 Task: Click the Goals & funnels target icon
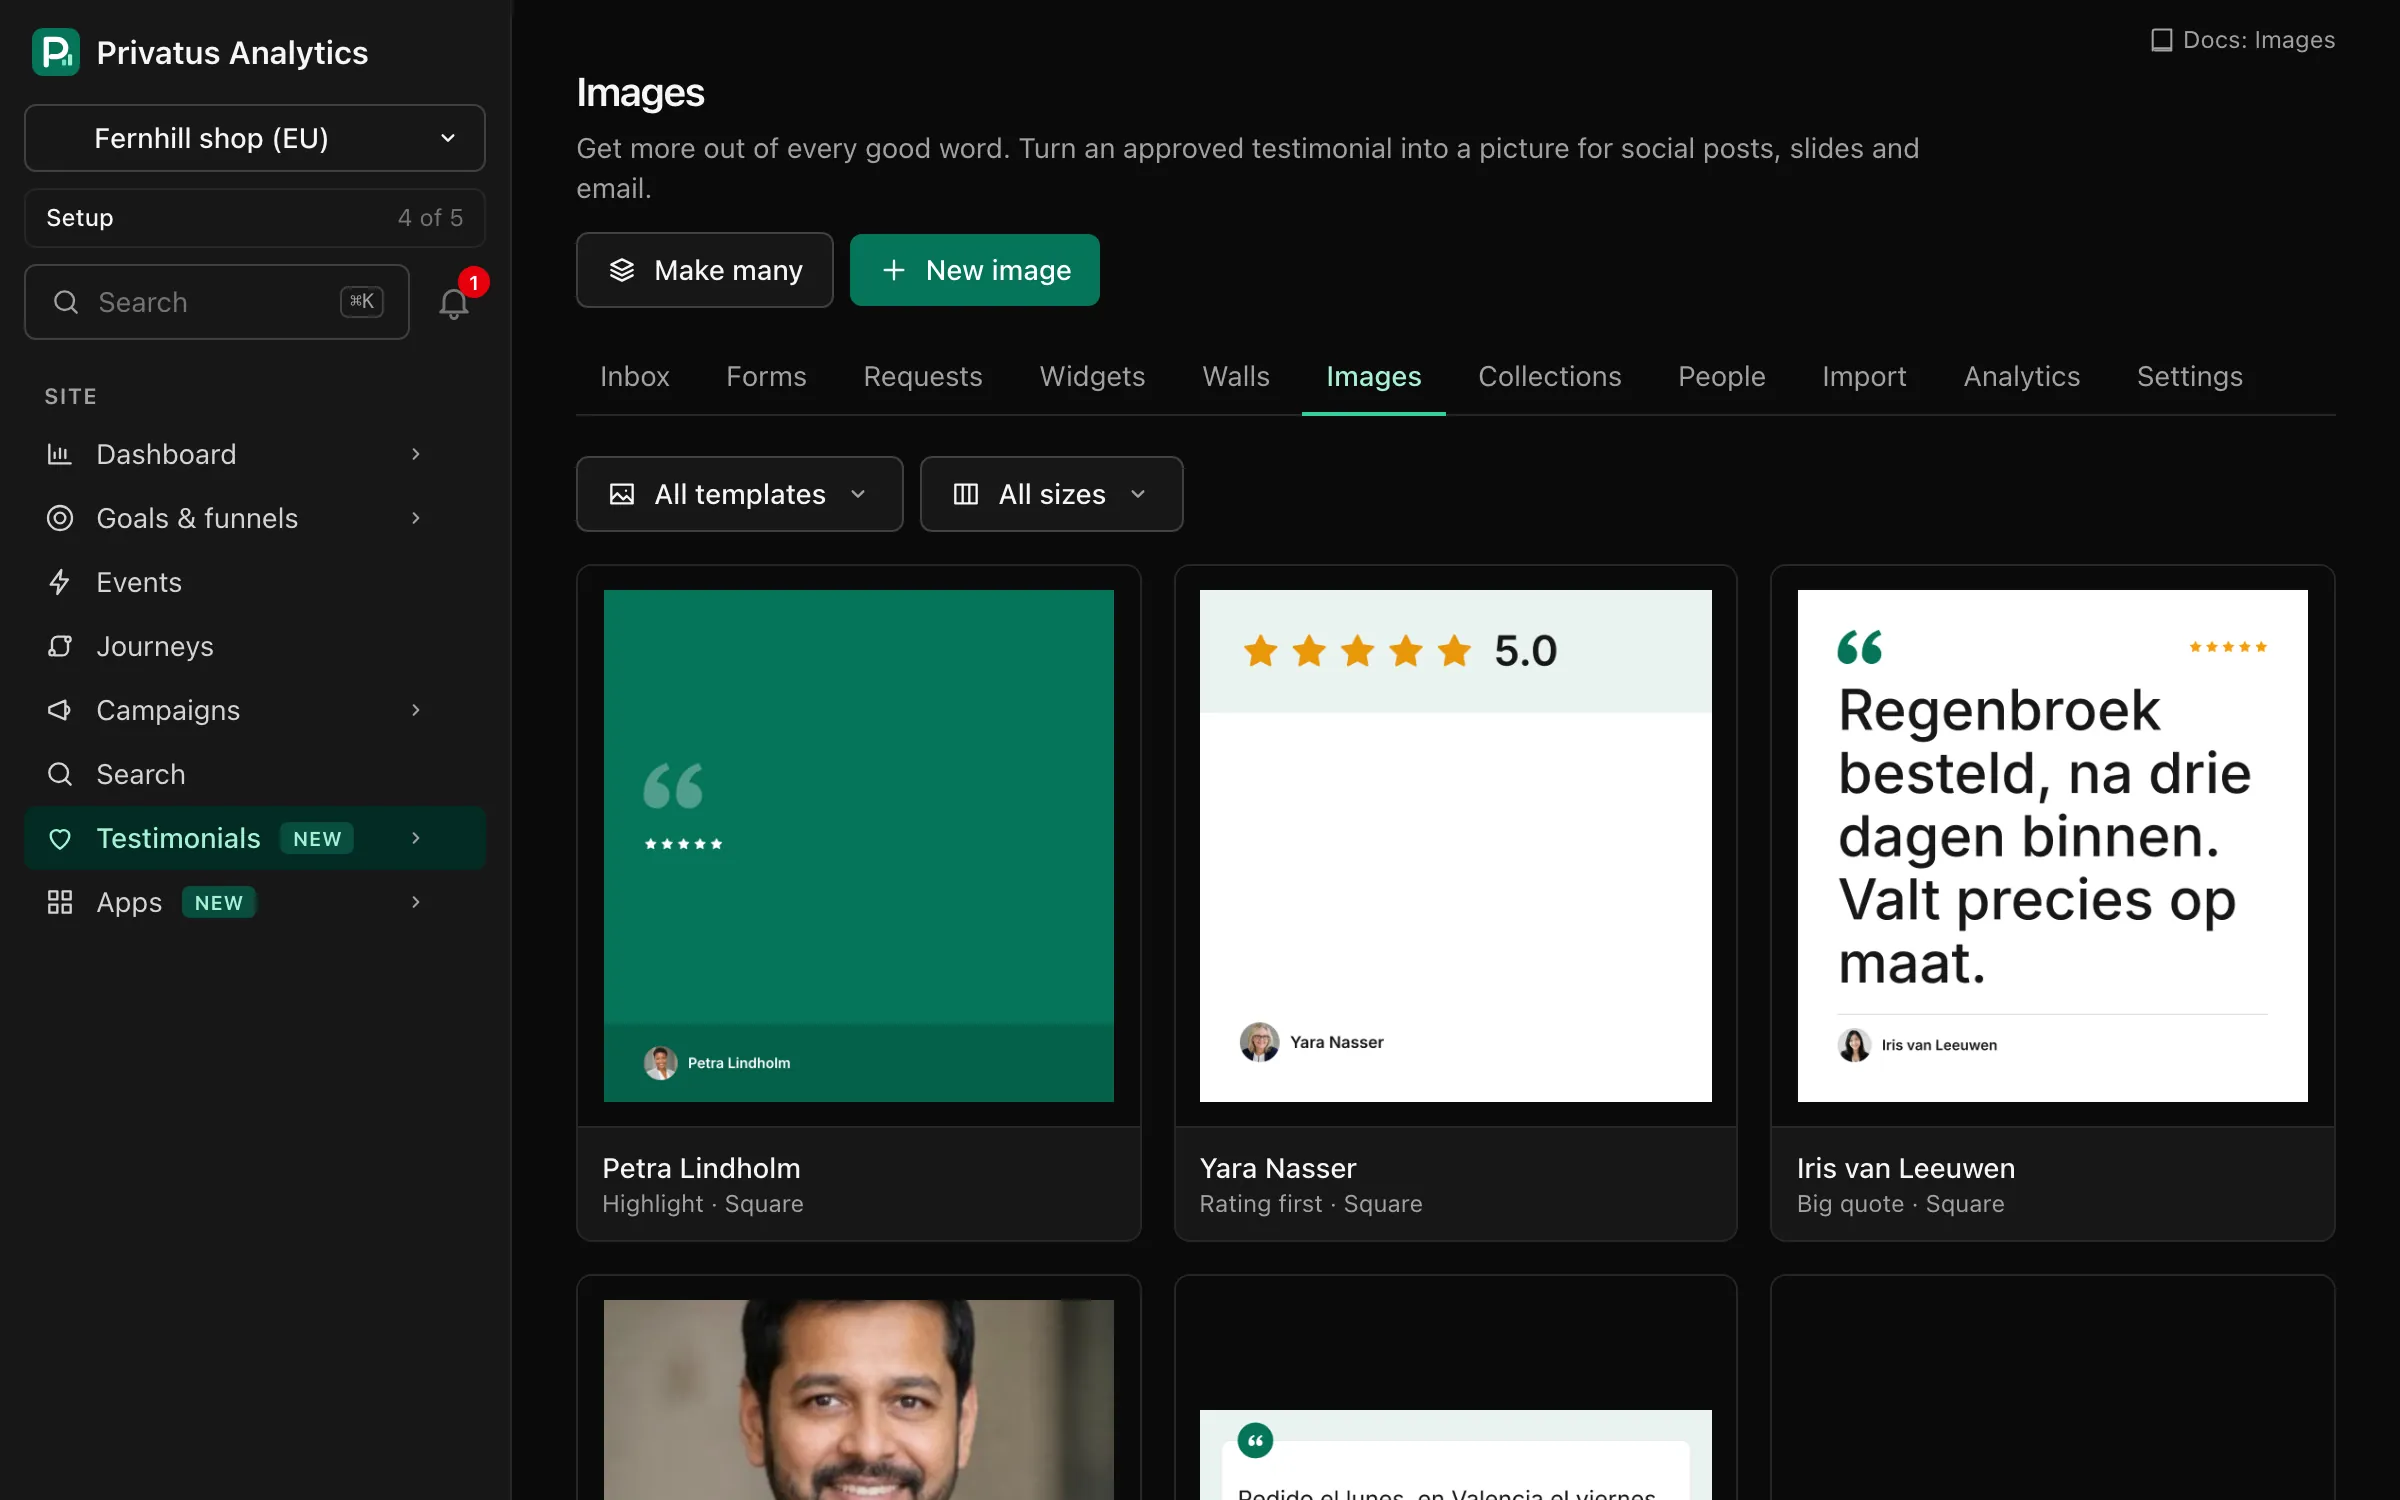(x=60, y=518)
